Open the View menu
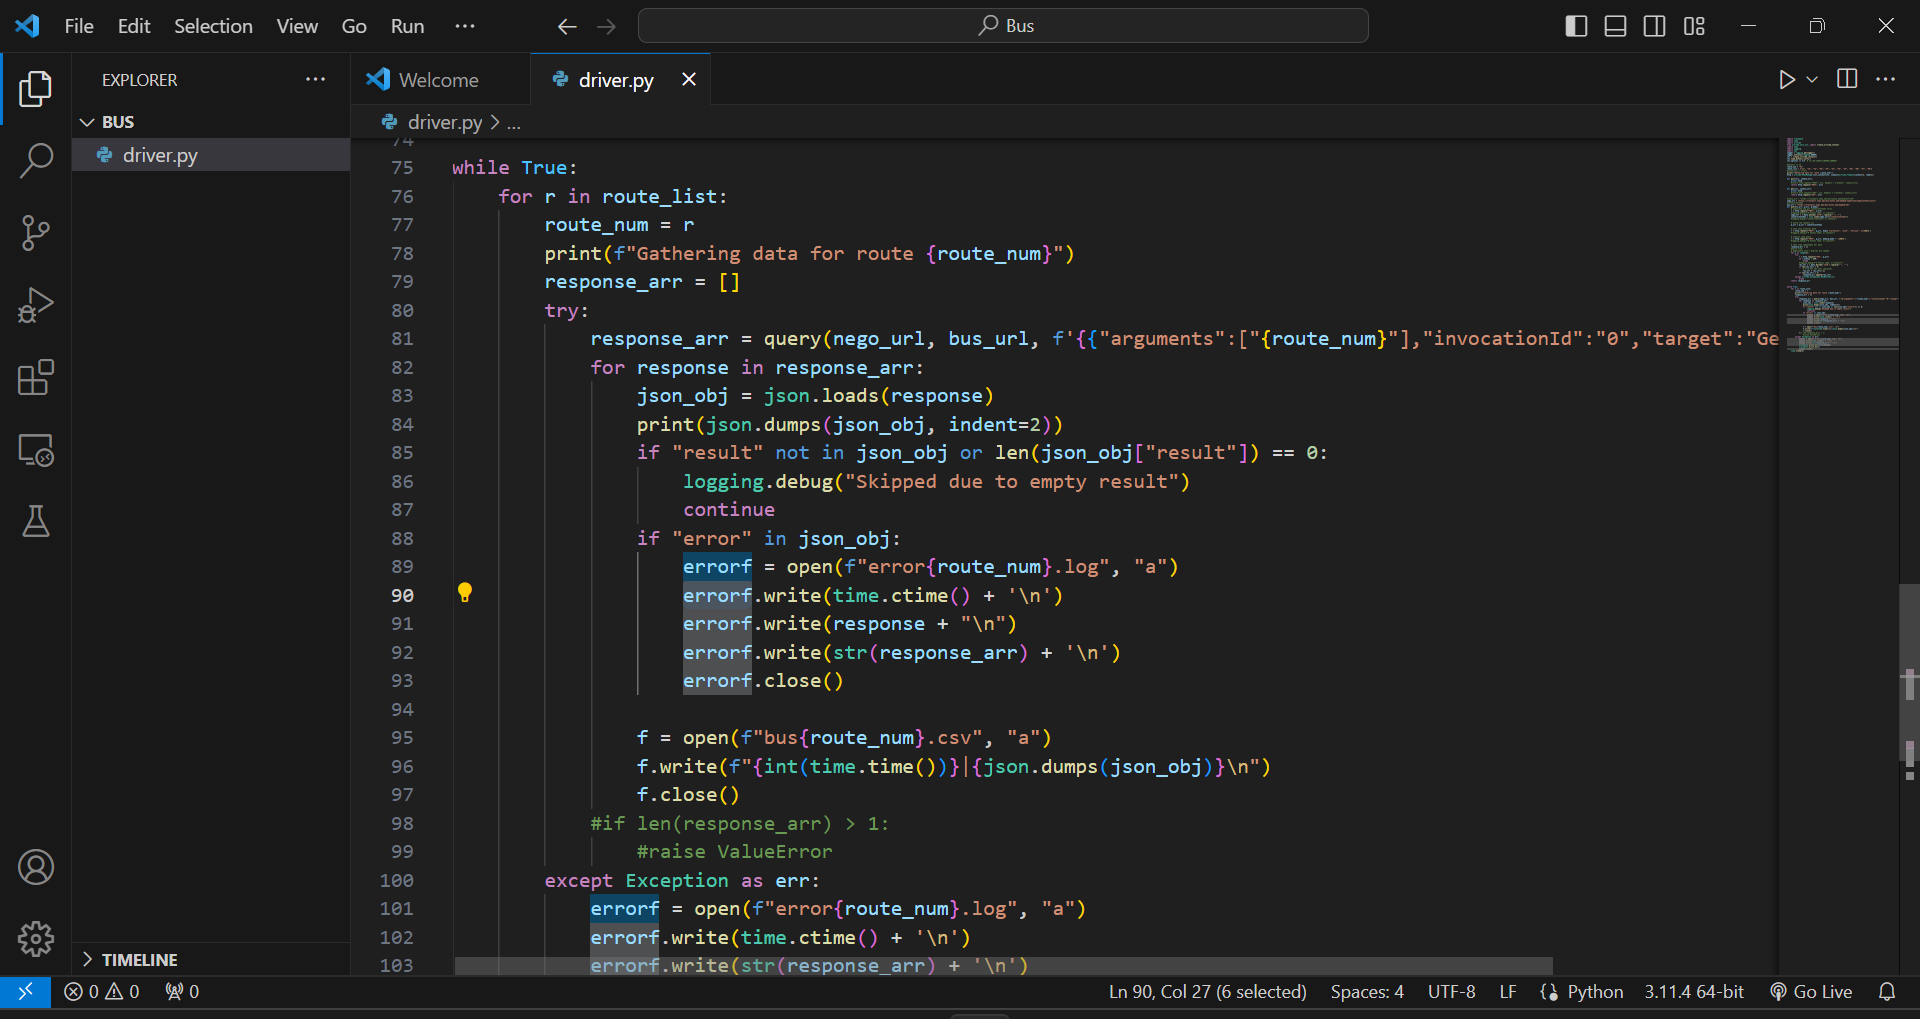This screenshot has height=1019, width=1920. pyautogui.click(x=297, y=26)
